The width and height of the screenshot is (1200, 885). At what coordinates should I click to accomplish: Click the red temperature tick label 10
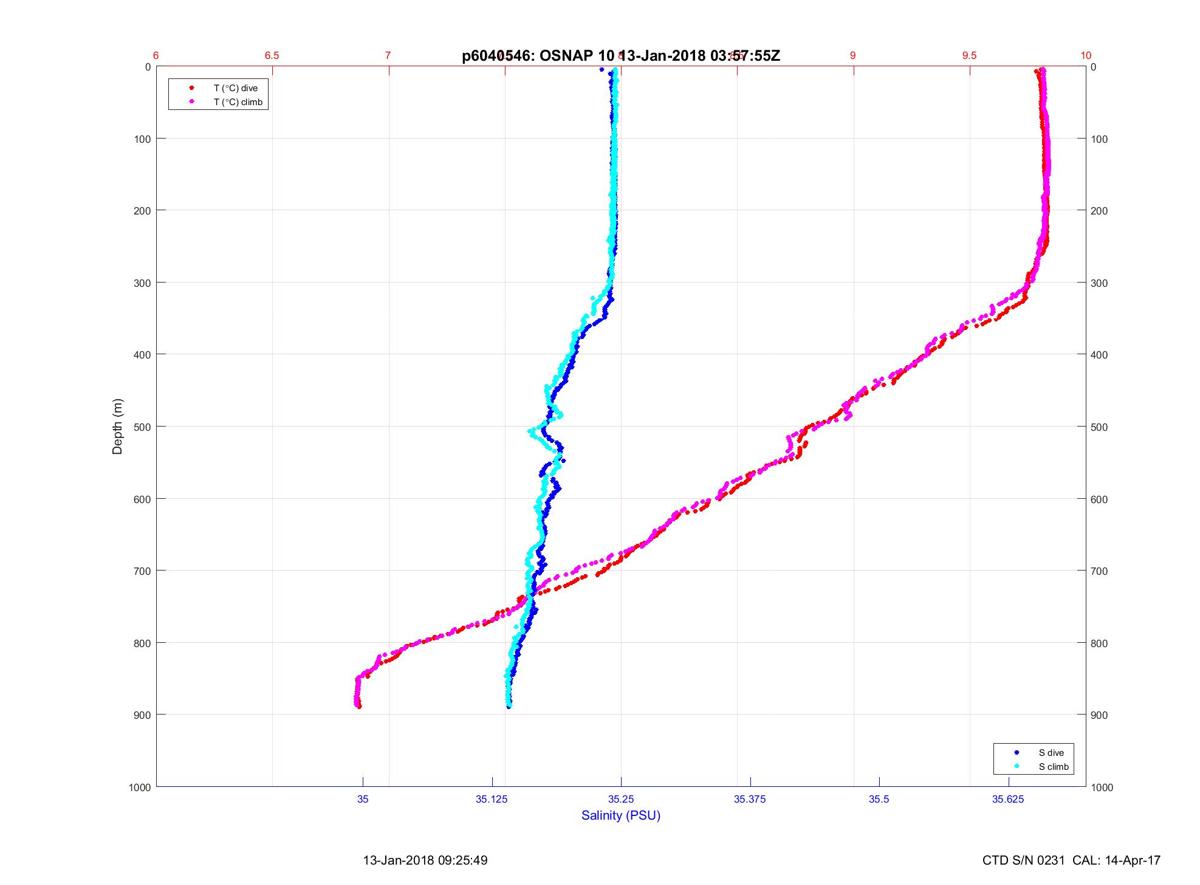click(1085, 56)
